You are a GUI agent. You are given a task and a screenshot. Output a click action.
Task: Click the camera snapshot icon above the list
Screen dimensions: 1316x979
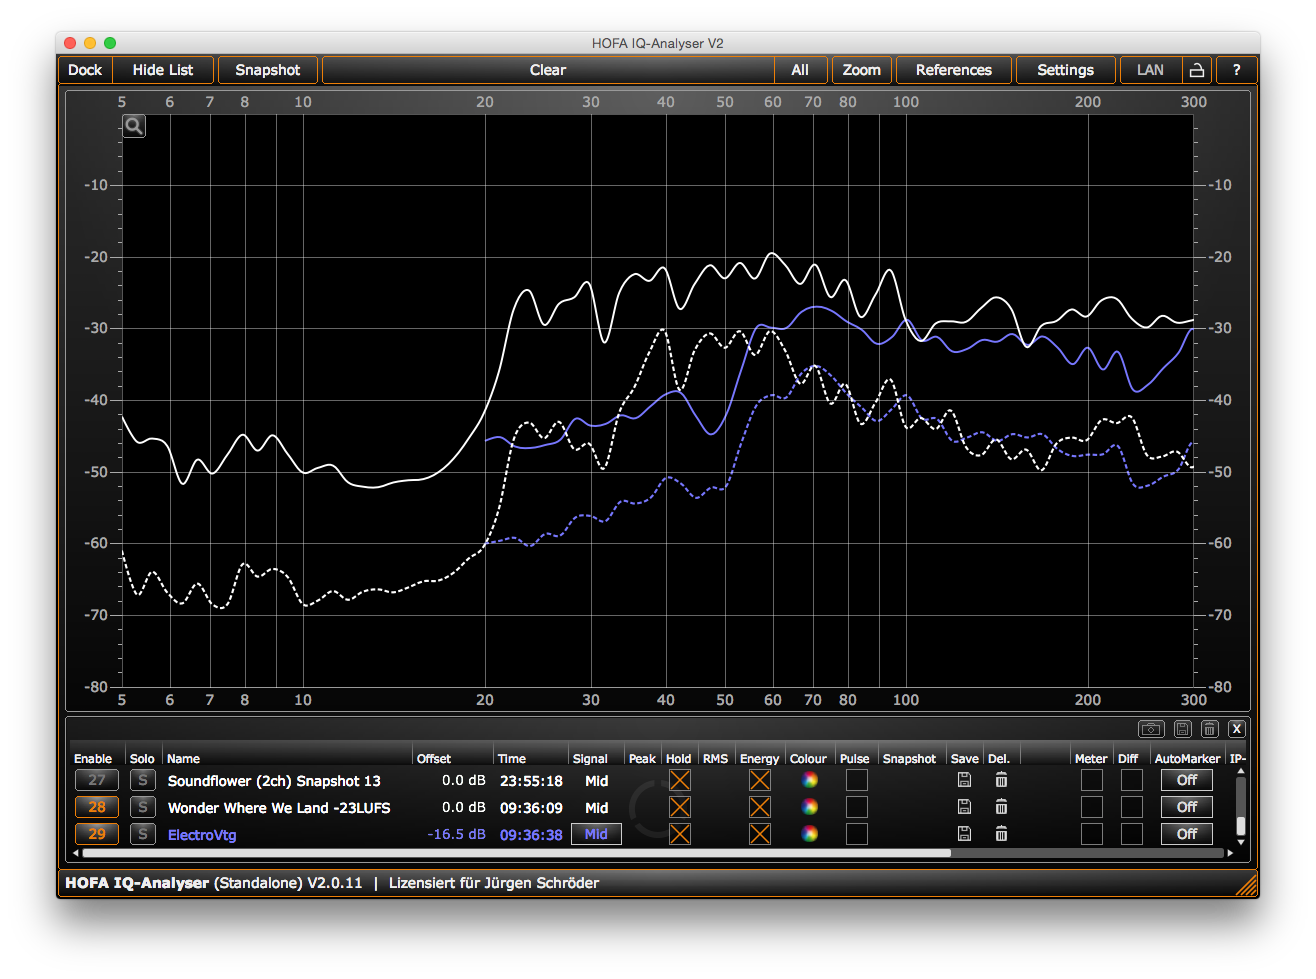[x=1150, y=729]
